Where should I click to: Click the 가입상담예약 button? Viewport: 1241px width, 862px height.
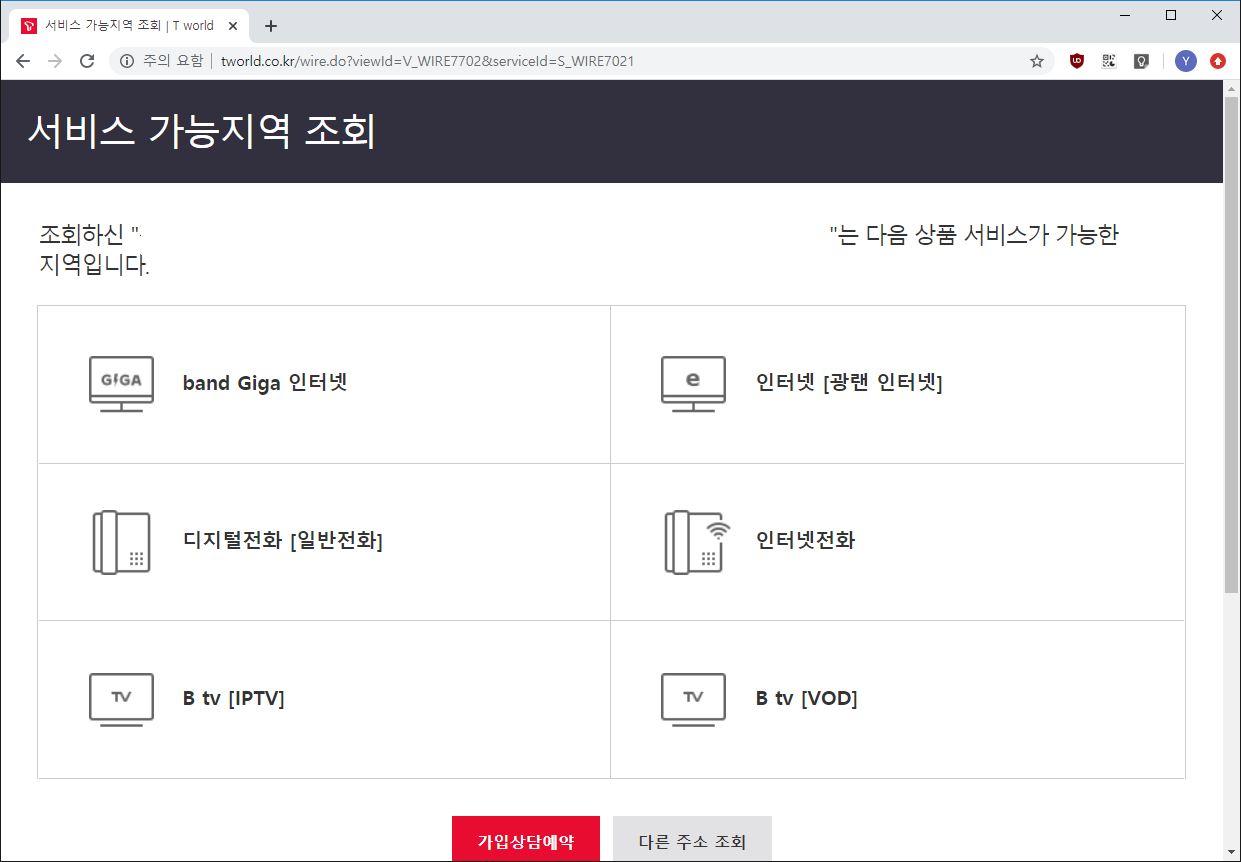coord(526,839)
